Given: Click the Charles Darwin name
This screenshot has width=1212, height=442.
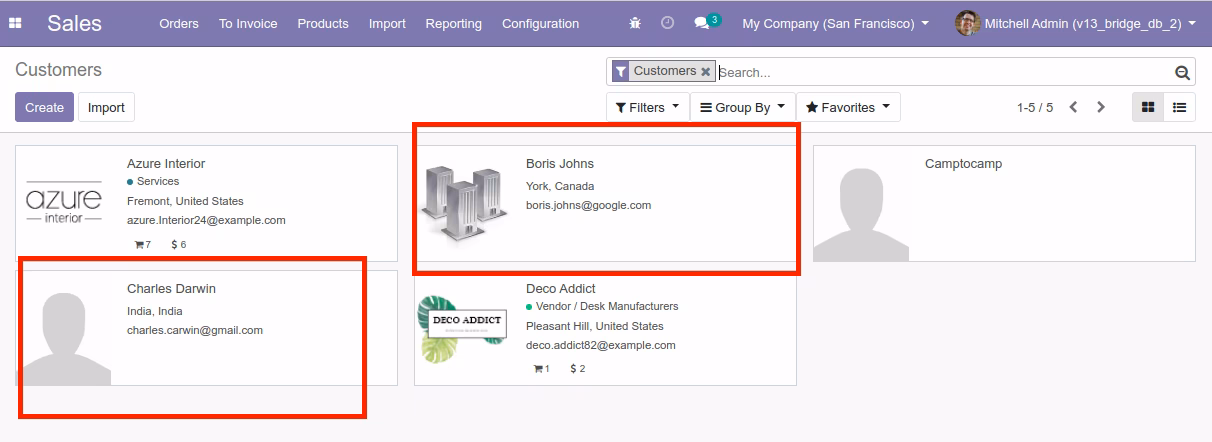Looking at the screenshot, I should (171, 288).
